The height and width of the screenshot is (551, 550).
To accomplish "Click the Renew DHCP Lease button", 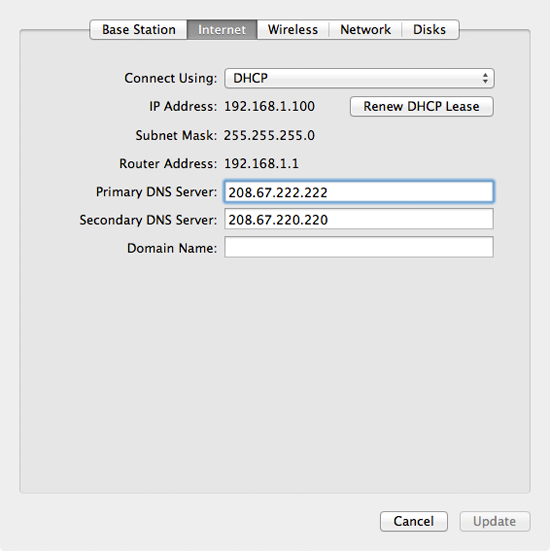I will coord(421,106).
